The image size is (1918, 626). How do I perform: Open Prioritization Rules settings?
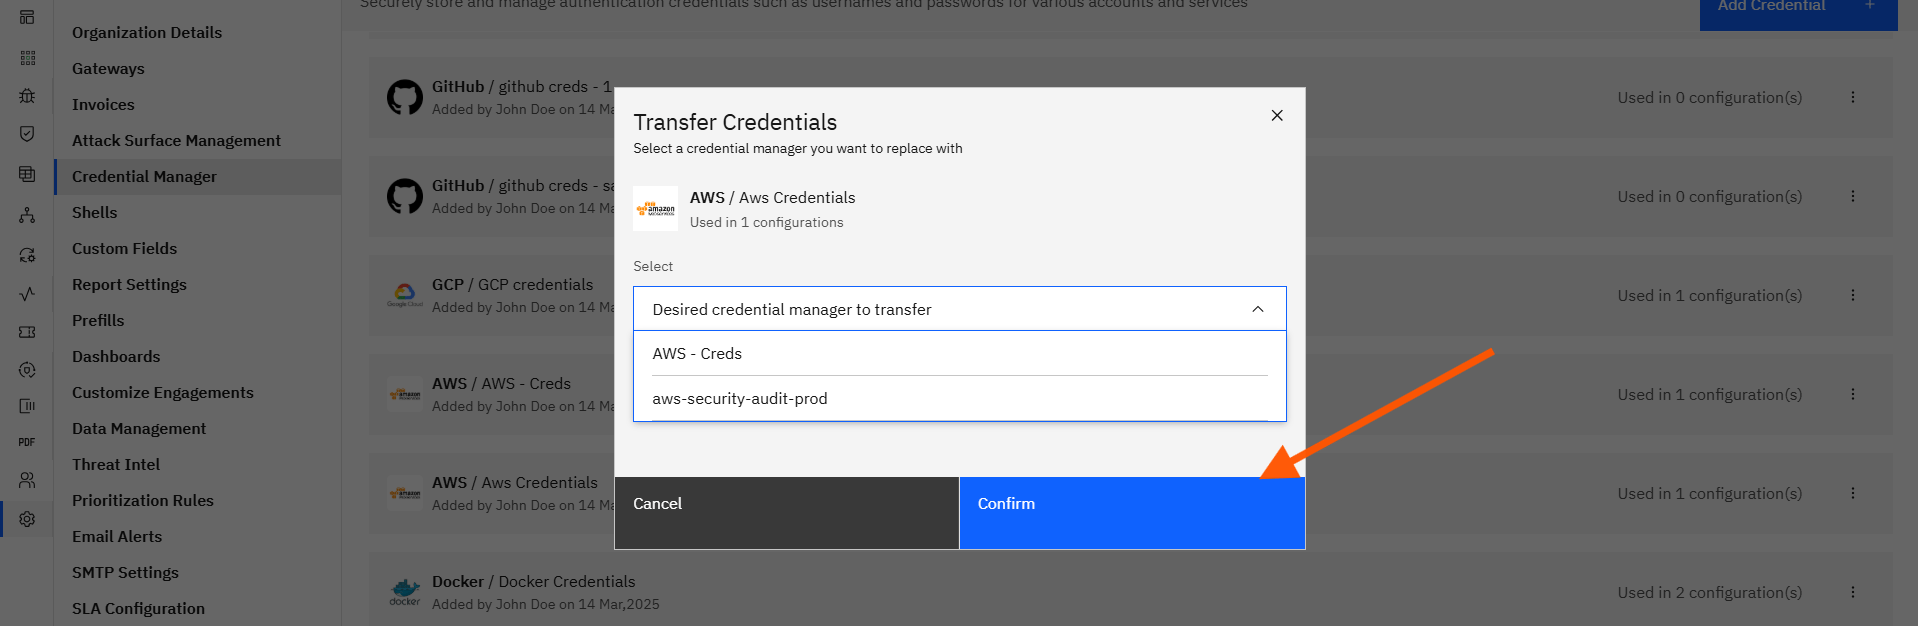tap(143, 501)
